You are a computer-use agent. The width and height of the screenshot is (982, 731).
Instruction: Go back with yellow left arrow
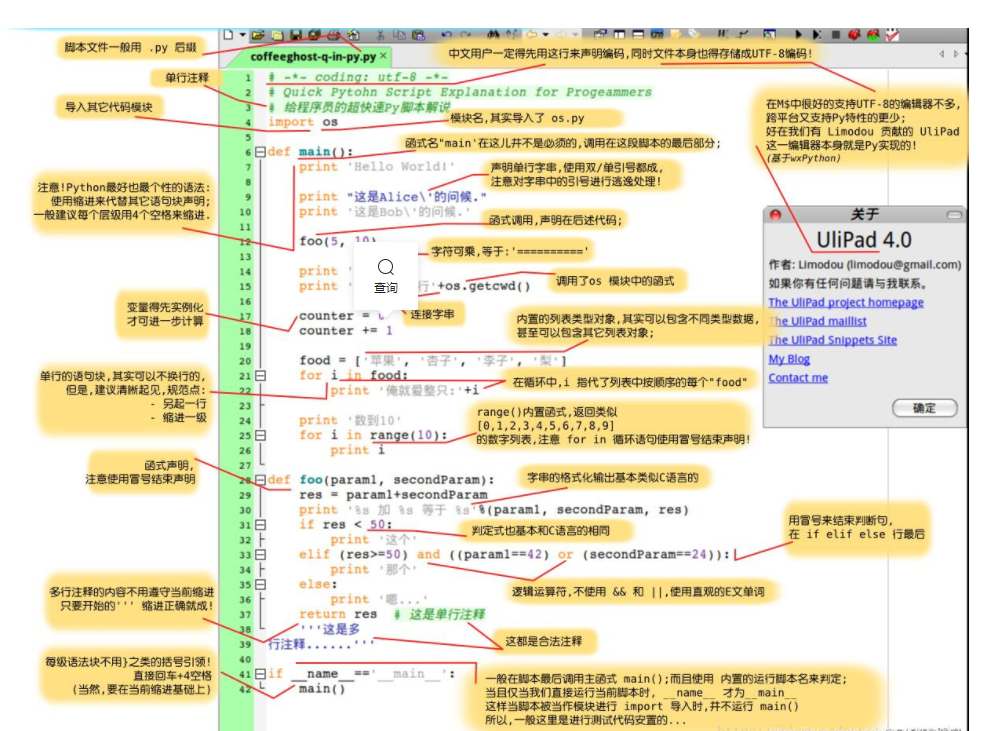pyautogui.click(x=532, y=34)
